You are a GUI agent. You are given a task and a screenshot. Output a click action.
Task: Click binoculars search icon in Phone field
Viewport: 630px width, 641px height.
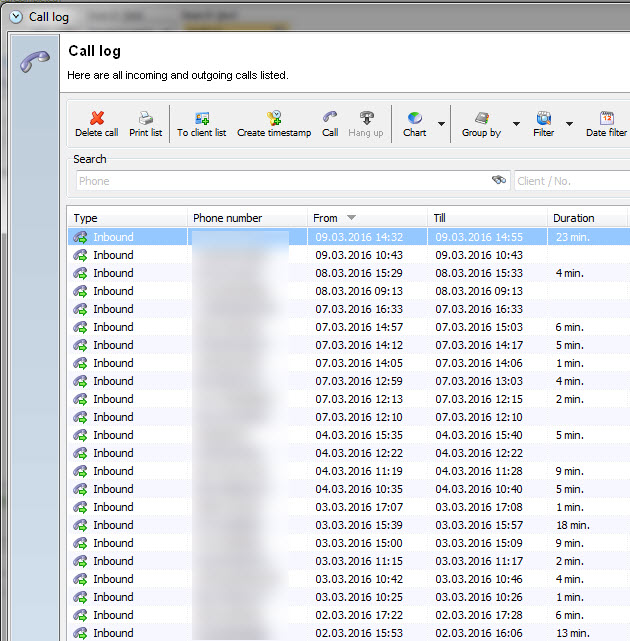(499, 181)
